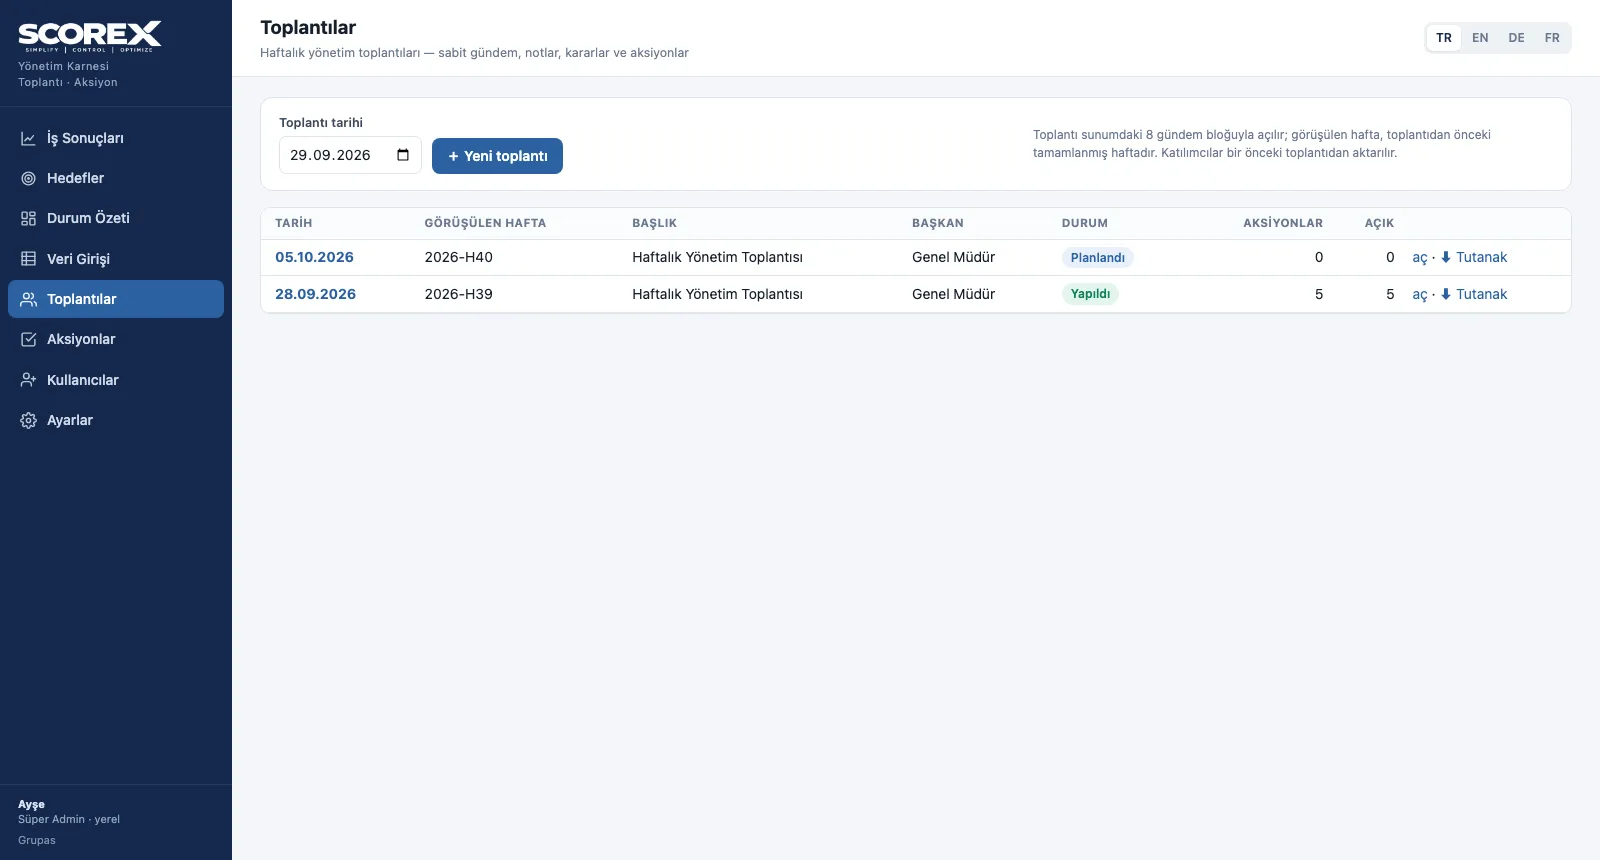1600x860 pixels.
Task: Open Kullanıcılar menu entry
Action: tap(116, 380)
